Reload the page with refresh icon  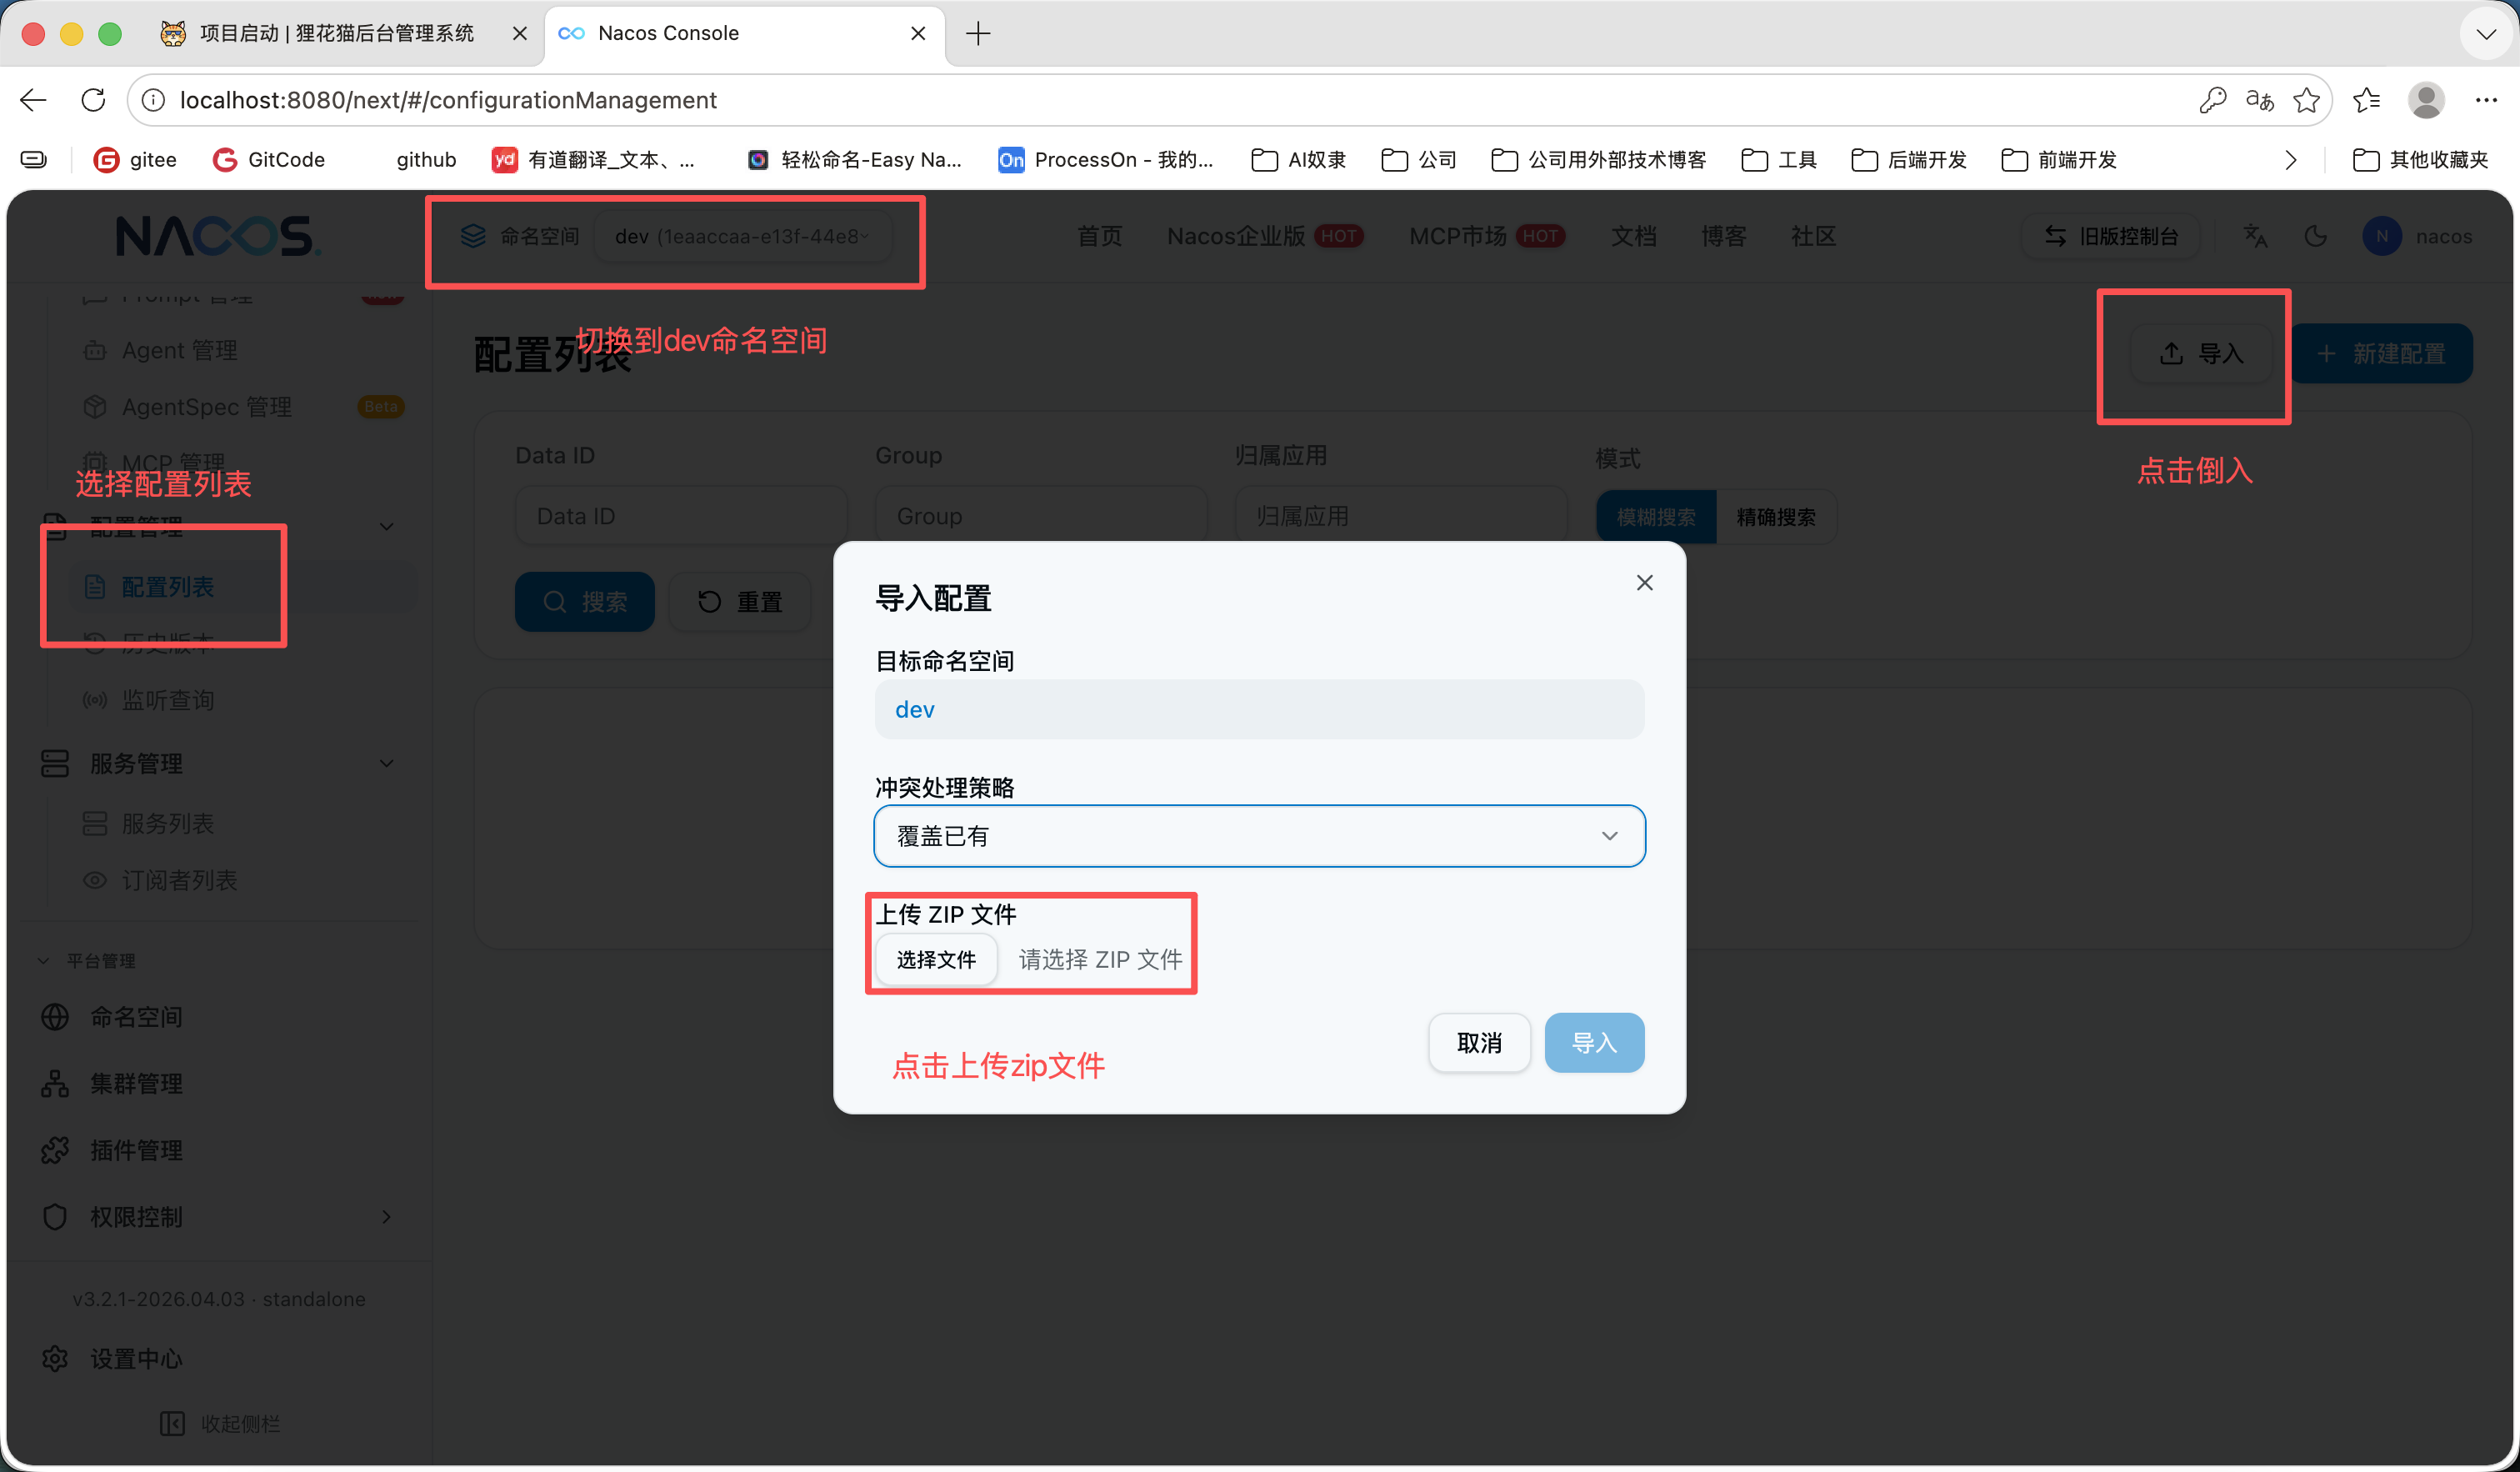[93, 99]
